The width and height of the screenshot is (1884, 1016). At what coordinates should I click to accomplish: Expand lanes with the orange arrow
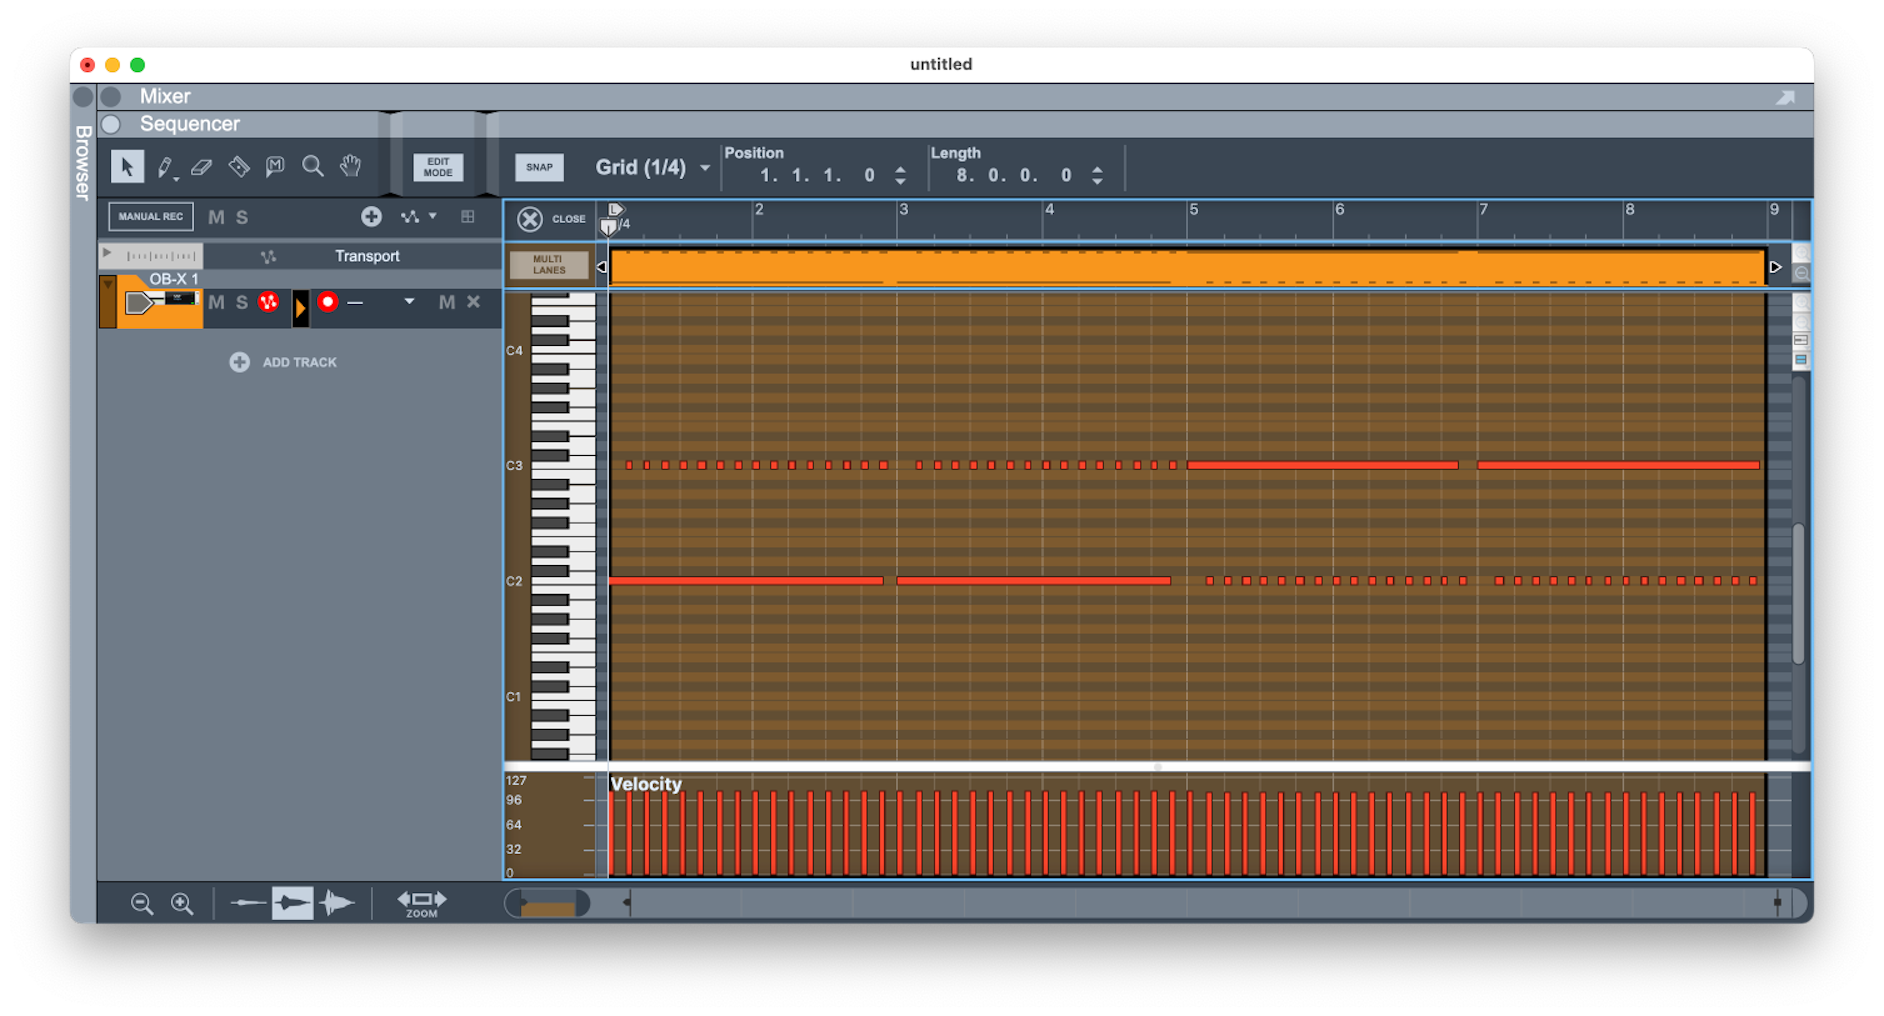[300, 308]
